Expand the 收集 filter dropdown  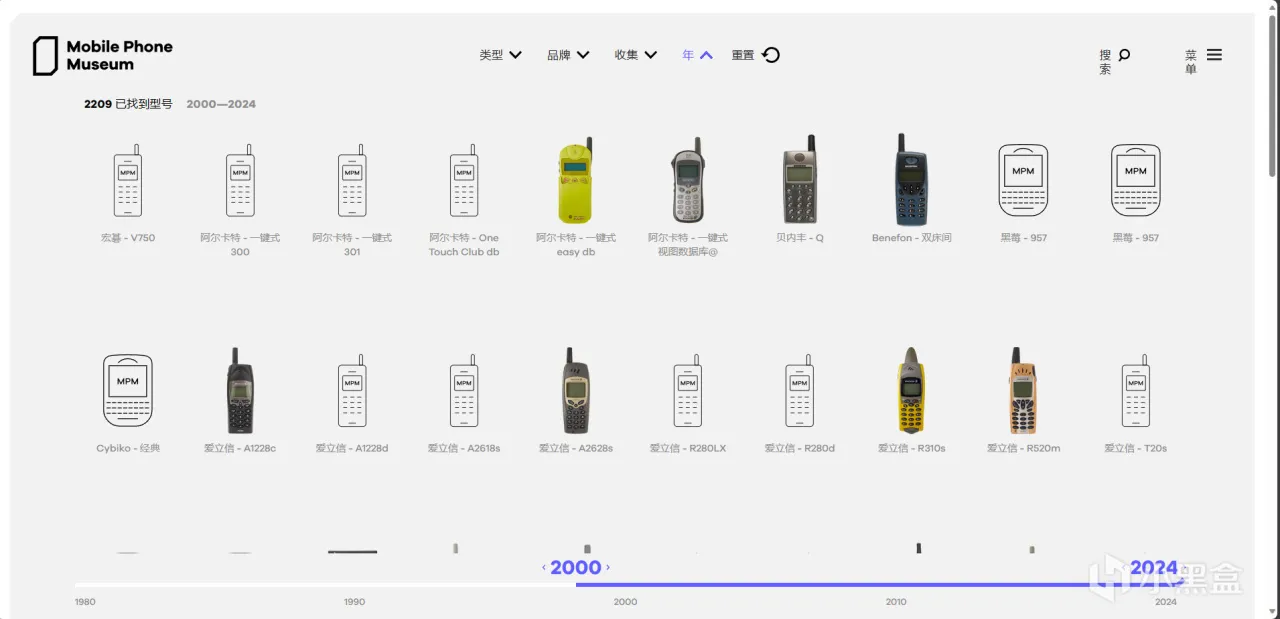tap(636, 55)
